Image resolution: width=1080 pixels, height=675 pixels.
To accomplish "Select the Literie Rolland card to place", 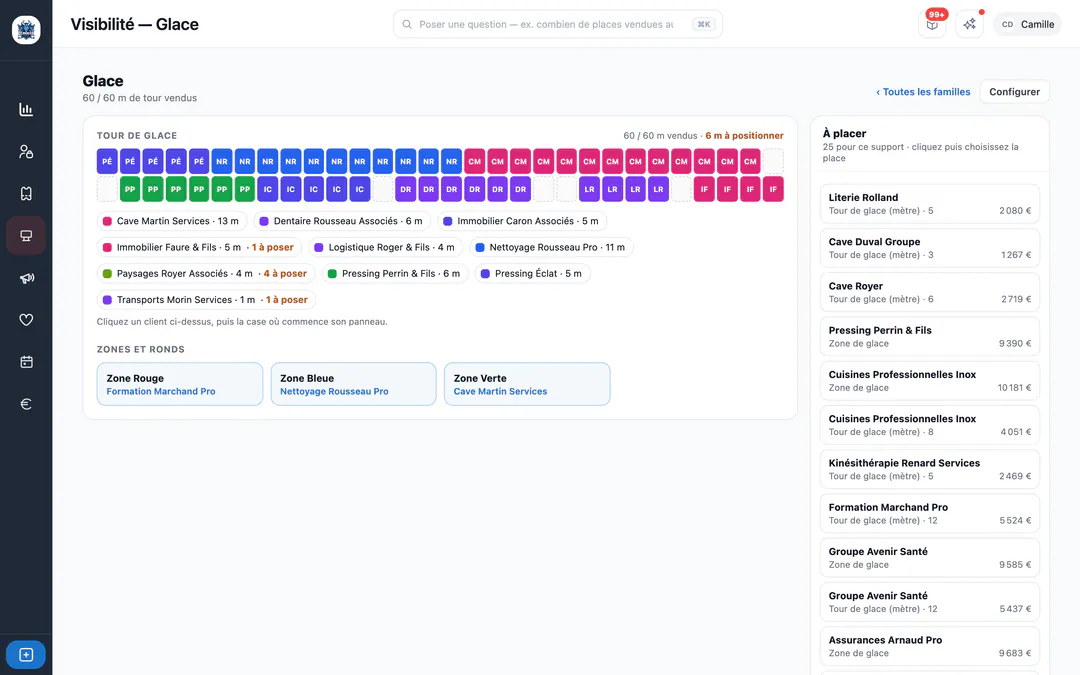I will tap(929, 204).
